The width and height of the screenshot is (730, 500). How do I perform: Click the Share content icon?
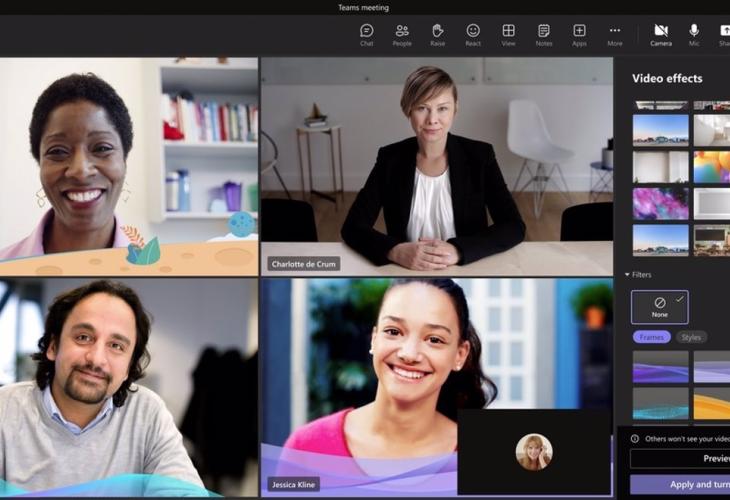click(x=723, y=34)
